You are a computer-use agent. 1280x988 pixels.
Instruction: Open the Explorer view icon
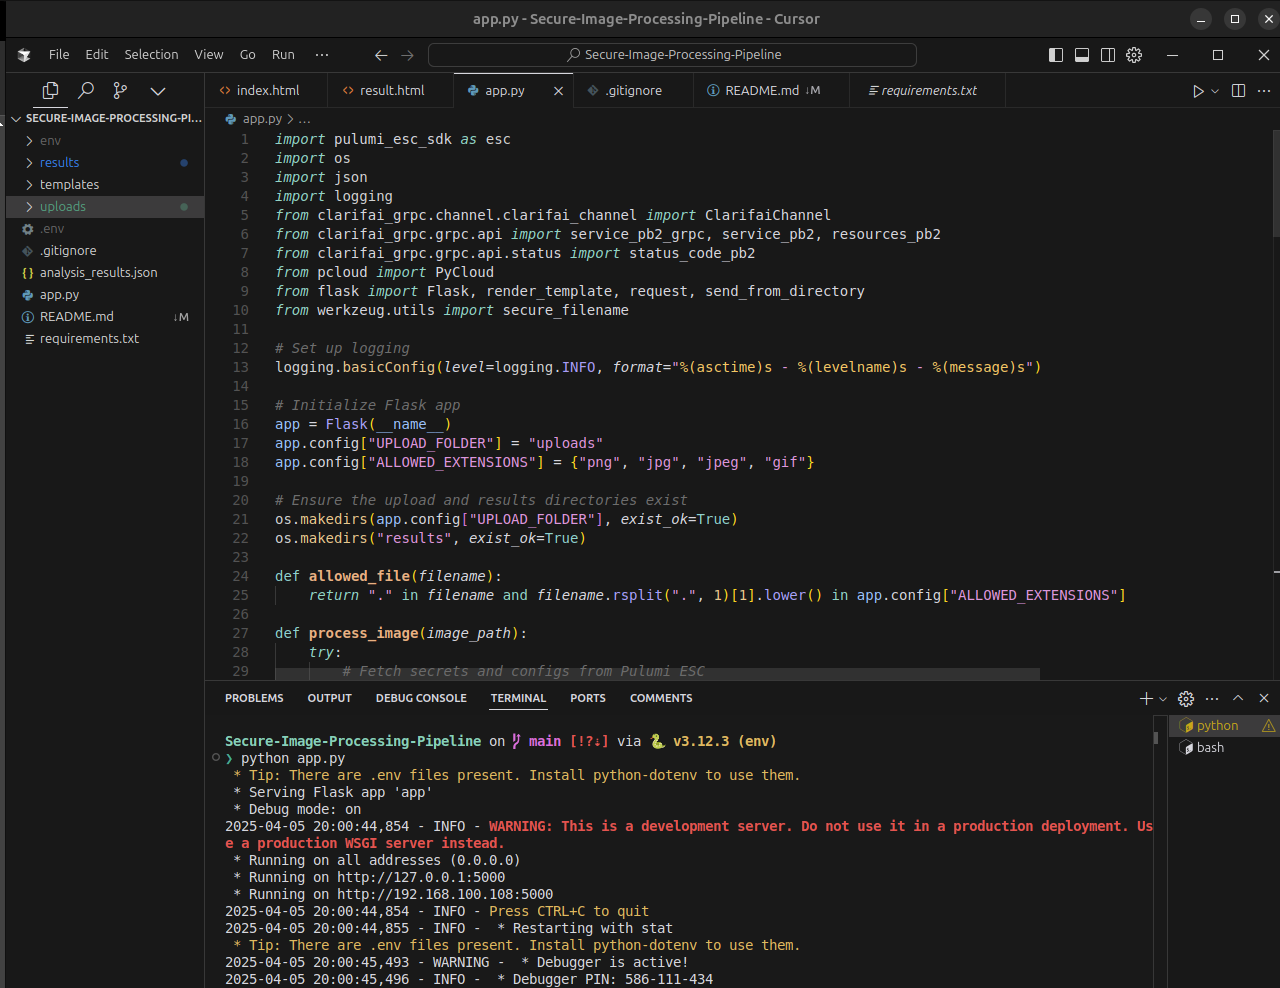50,90
